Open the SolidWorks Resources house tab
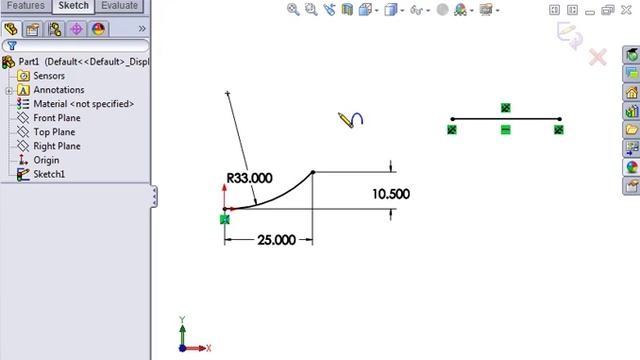The height and width of the screenshot is (360, 640). 631,92
